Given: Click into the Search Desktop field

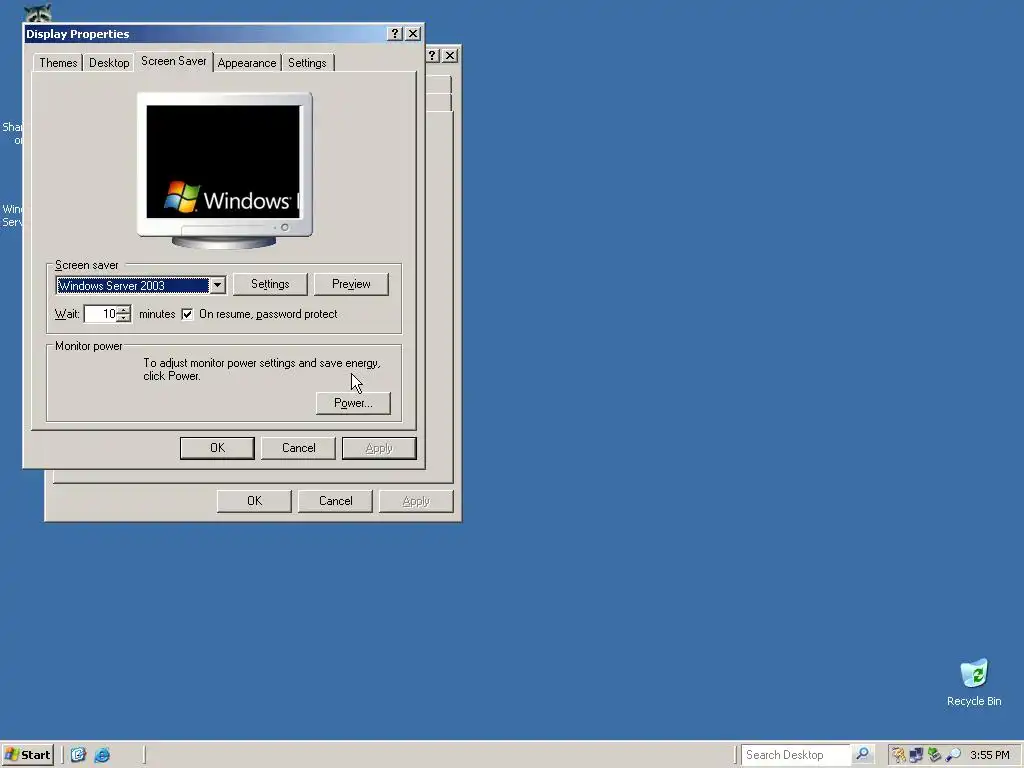Looking at the screenshot, I should [795, 754].
